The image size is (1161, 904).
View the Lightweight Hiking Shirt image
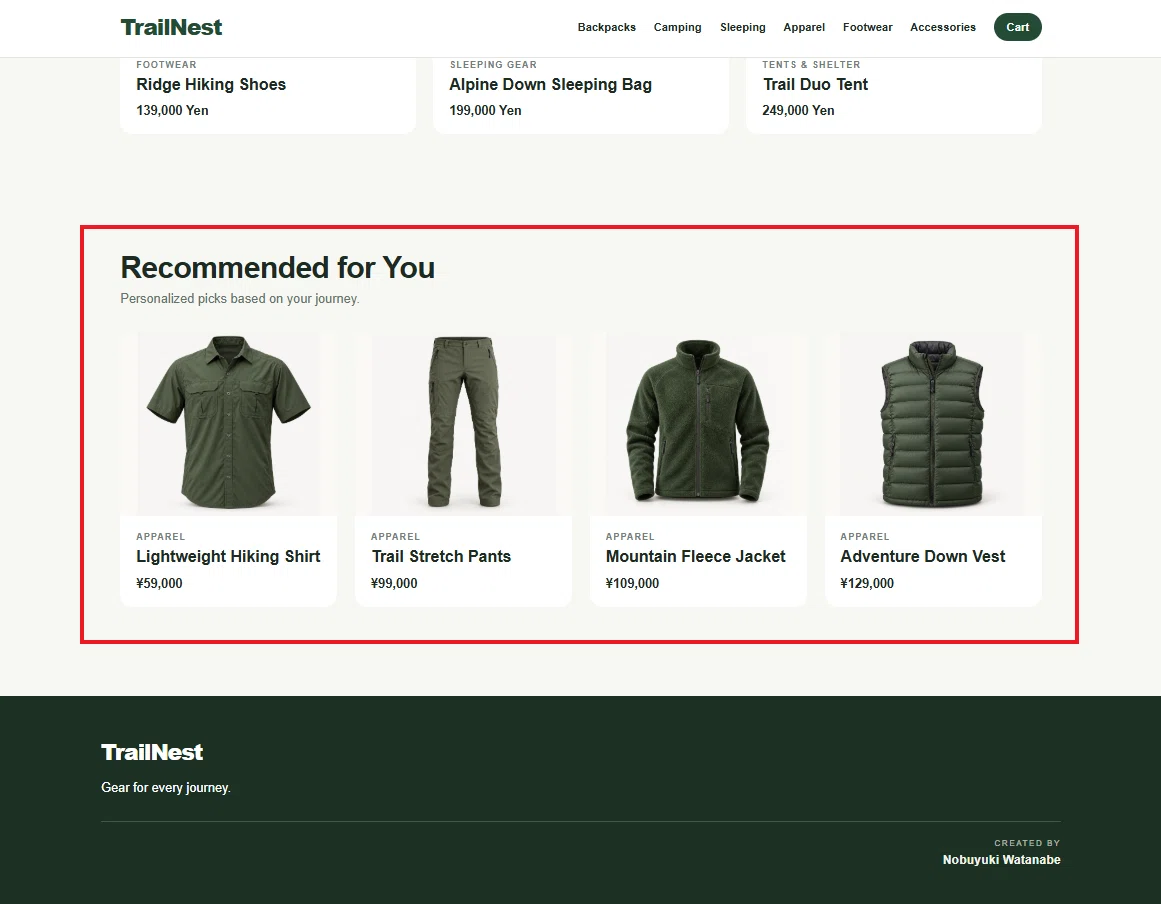click(x=229, y=423)
